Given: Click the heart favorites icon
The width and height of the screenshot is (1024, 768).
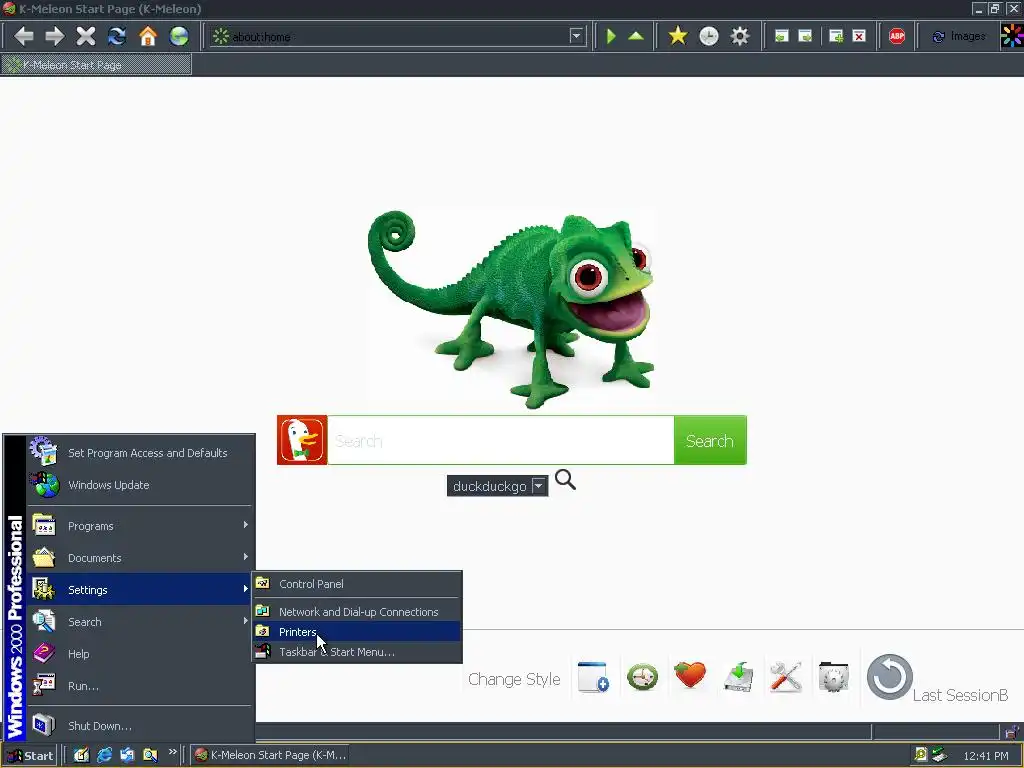Looking at the screenshot, I should coord(690,675).
